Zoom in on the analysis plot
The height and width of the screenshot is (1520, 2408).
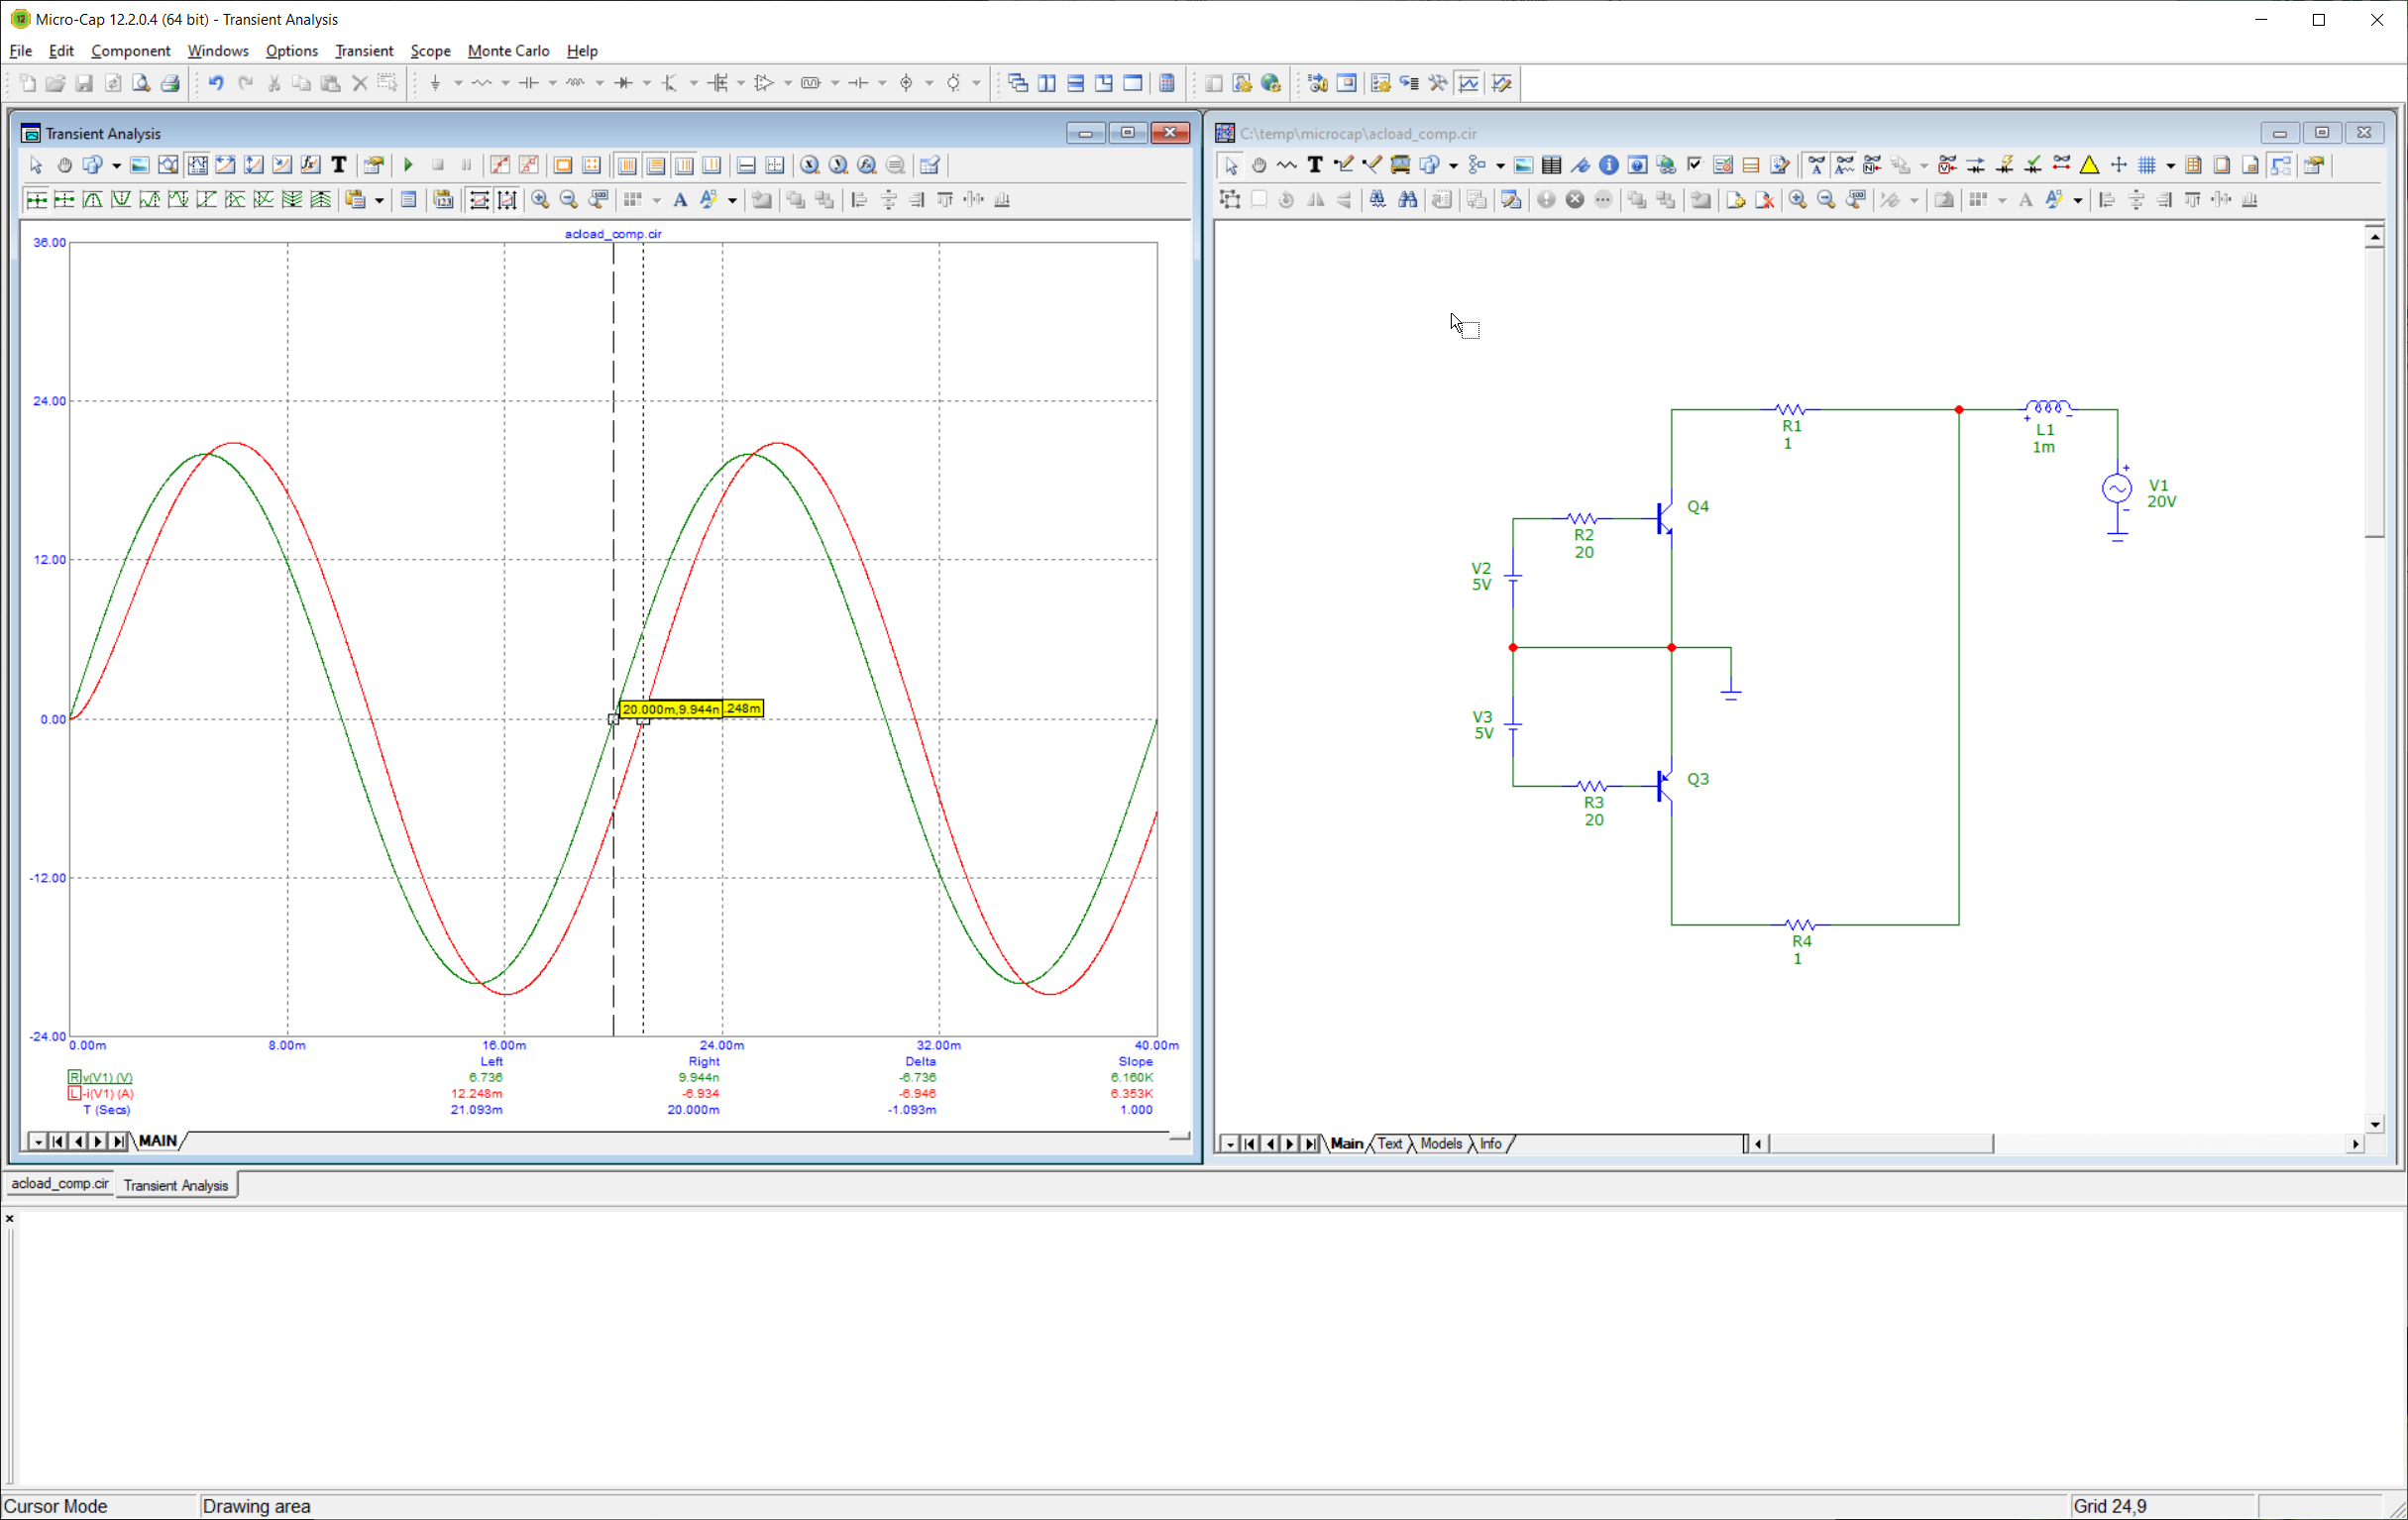pos(540,200)
